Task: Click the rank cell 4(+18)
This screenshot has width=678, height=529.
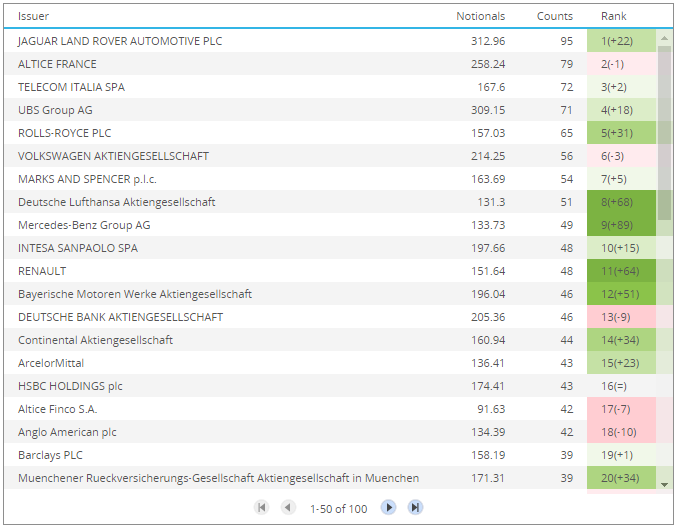Action: point(621,110)
